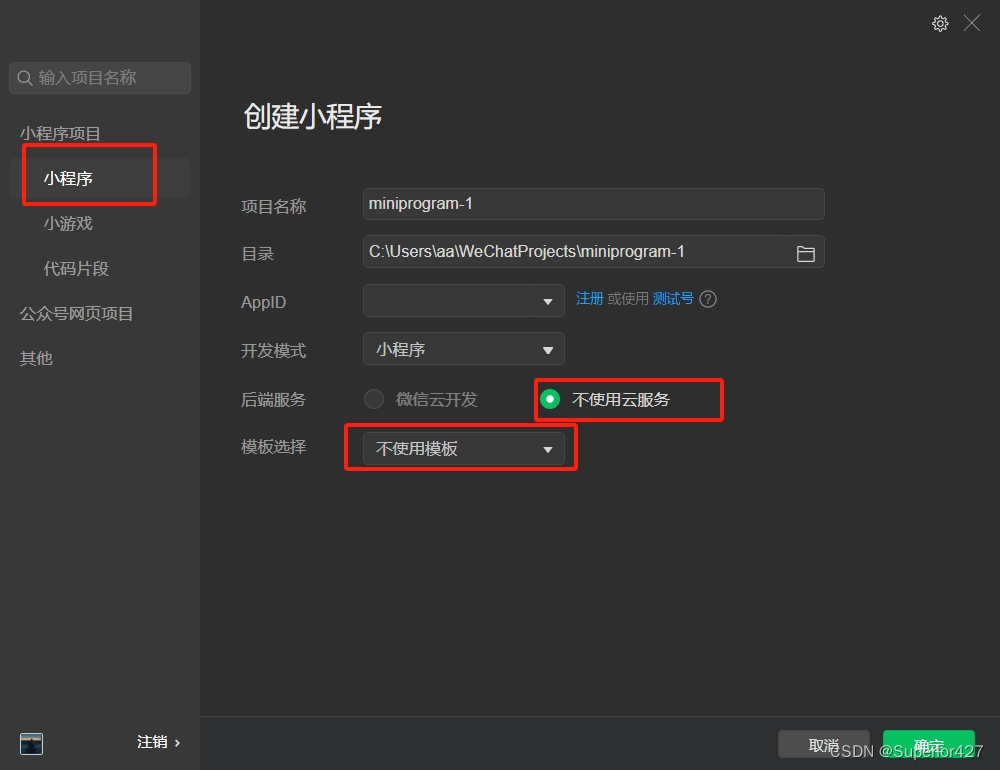Click the 注册 link

click(x=589, y=299)
